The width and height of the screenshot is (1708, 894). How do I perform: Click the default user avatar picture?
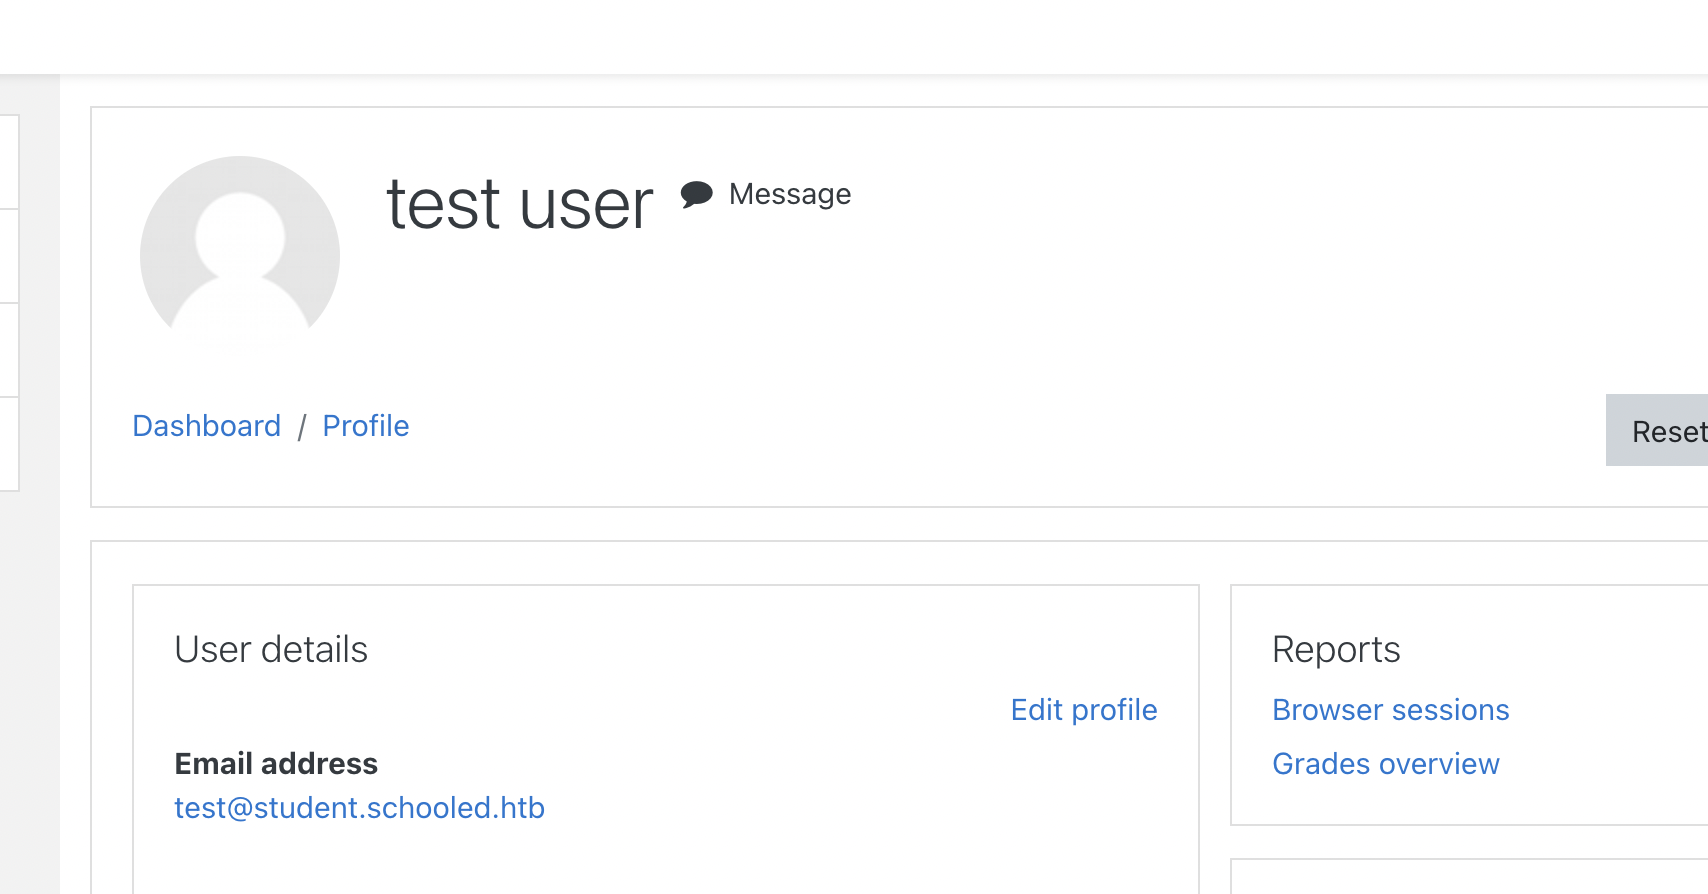[240, 254]
